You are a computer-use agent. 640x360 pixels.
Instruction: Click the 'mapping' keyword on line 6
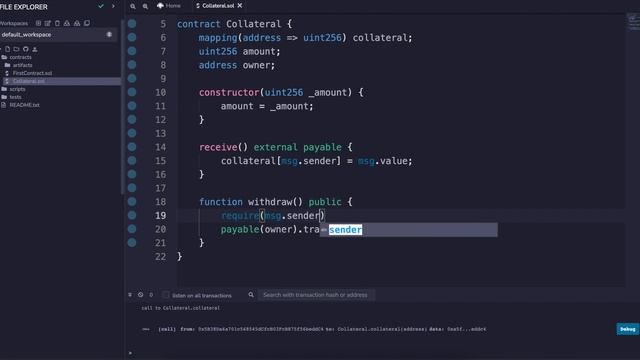click(x=218, y=38)
